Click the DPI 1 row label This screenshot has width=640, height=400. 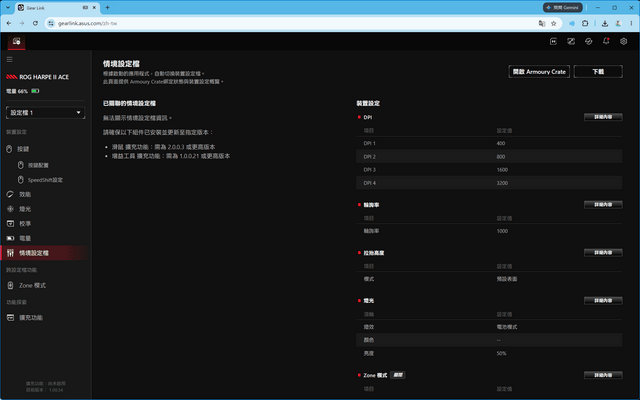[x=369, y=143]
